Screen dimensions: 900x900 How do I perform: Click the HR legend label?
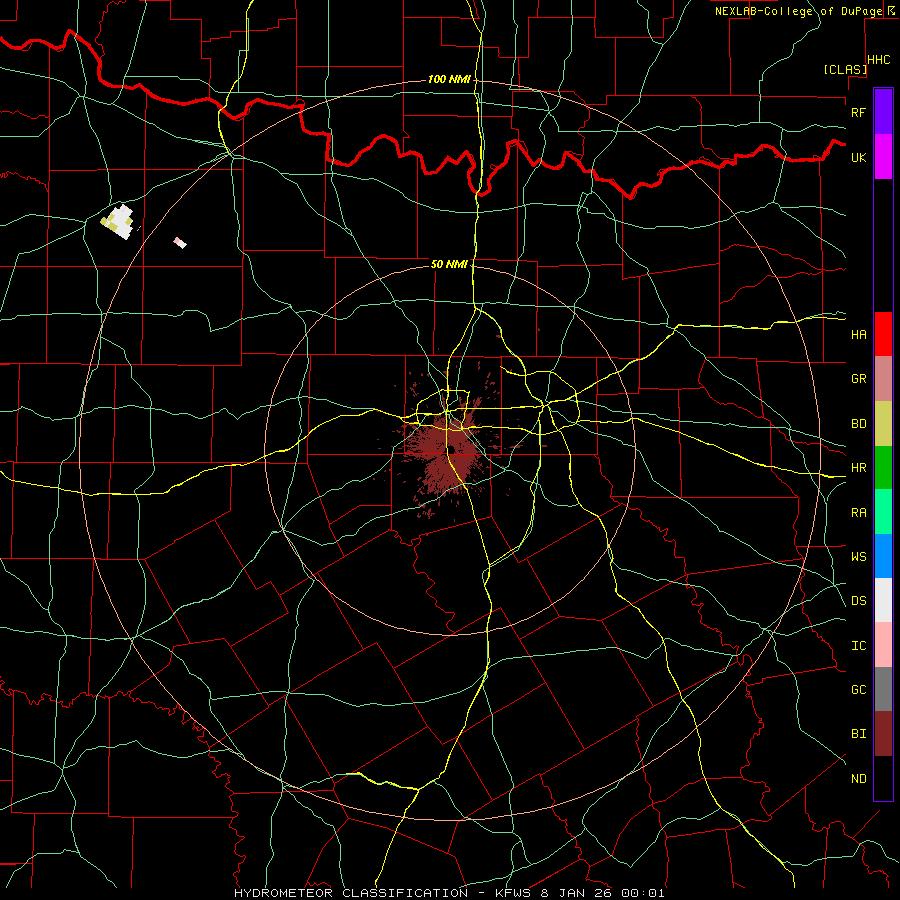[x=858, y=468]
